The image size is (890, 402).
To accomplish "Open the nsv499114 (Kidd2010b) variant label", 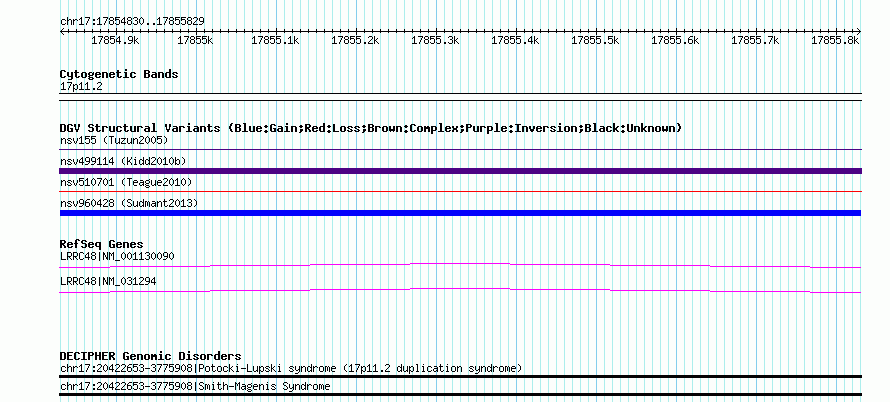I will click(x=123, y=161).
